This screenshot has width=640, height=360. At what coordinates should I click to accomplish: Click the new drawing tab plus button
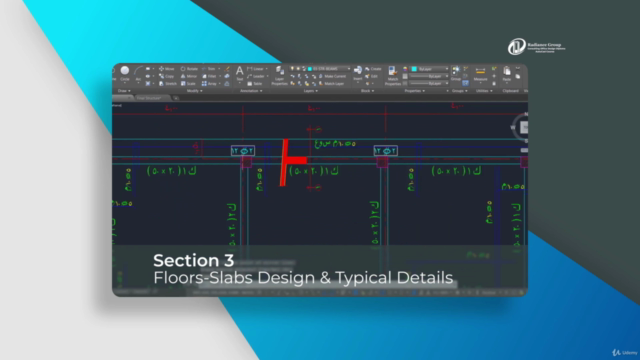pos(176,98)
